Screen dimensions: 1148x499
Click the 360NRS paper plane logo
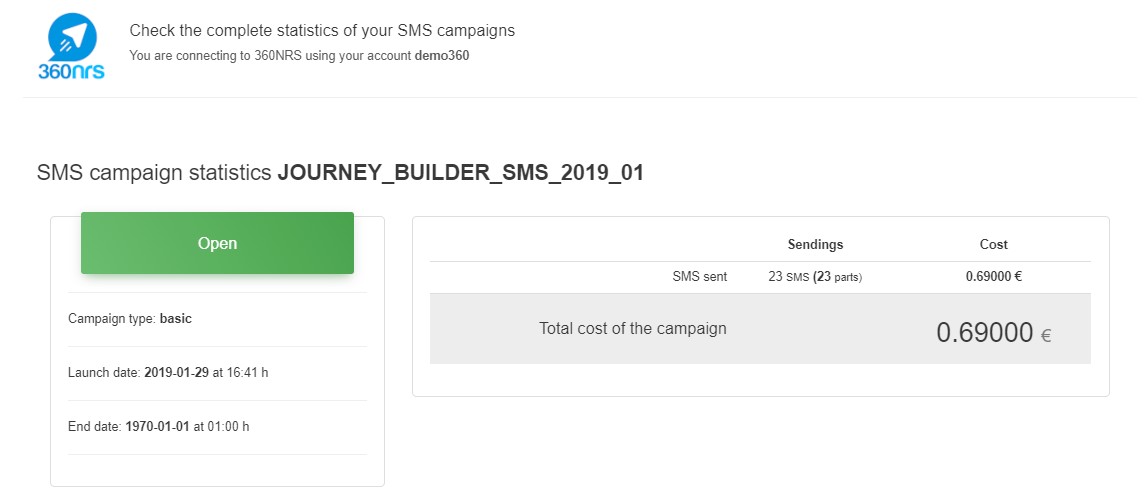tap(72, 37)
